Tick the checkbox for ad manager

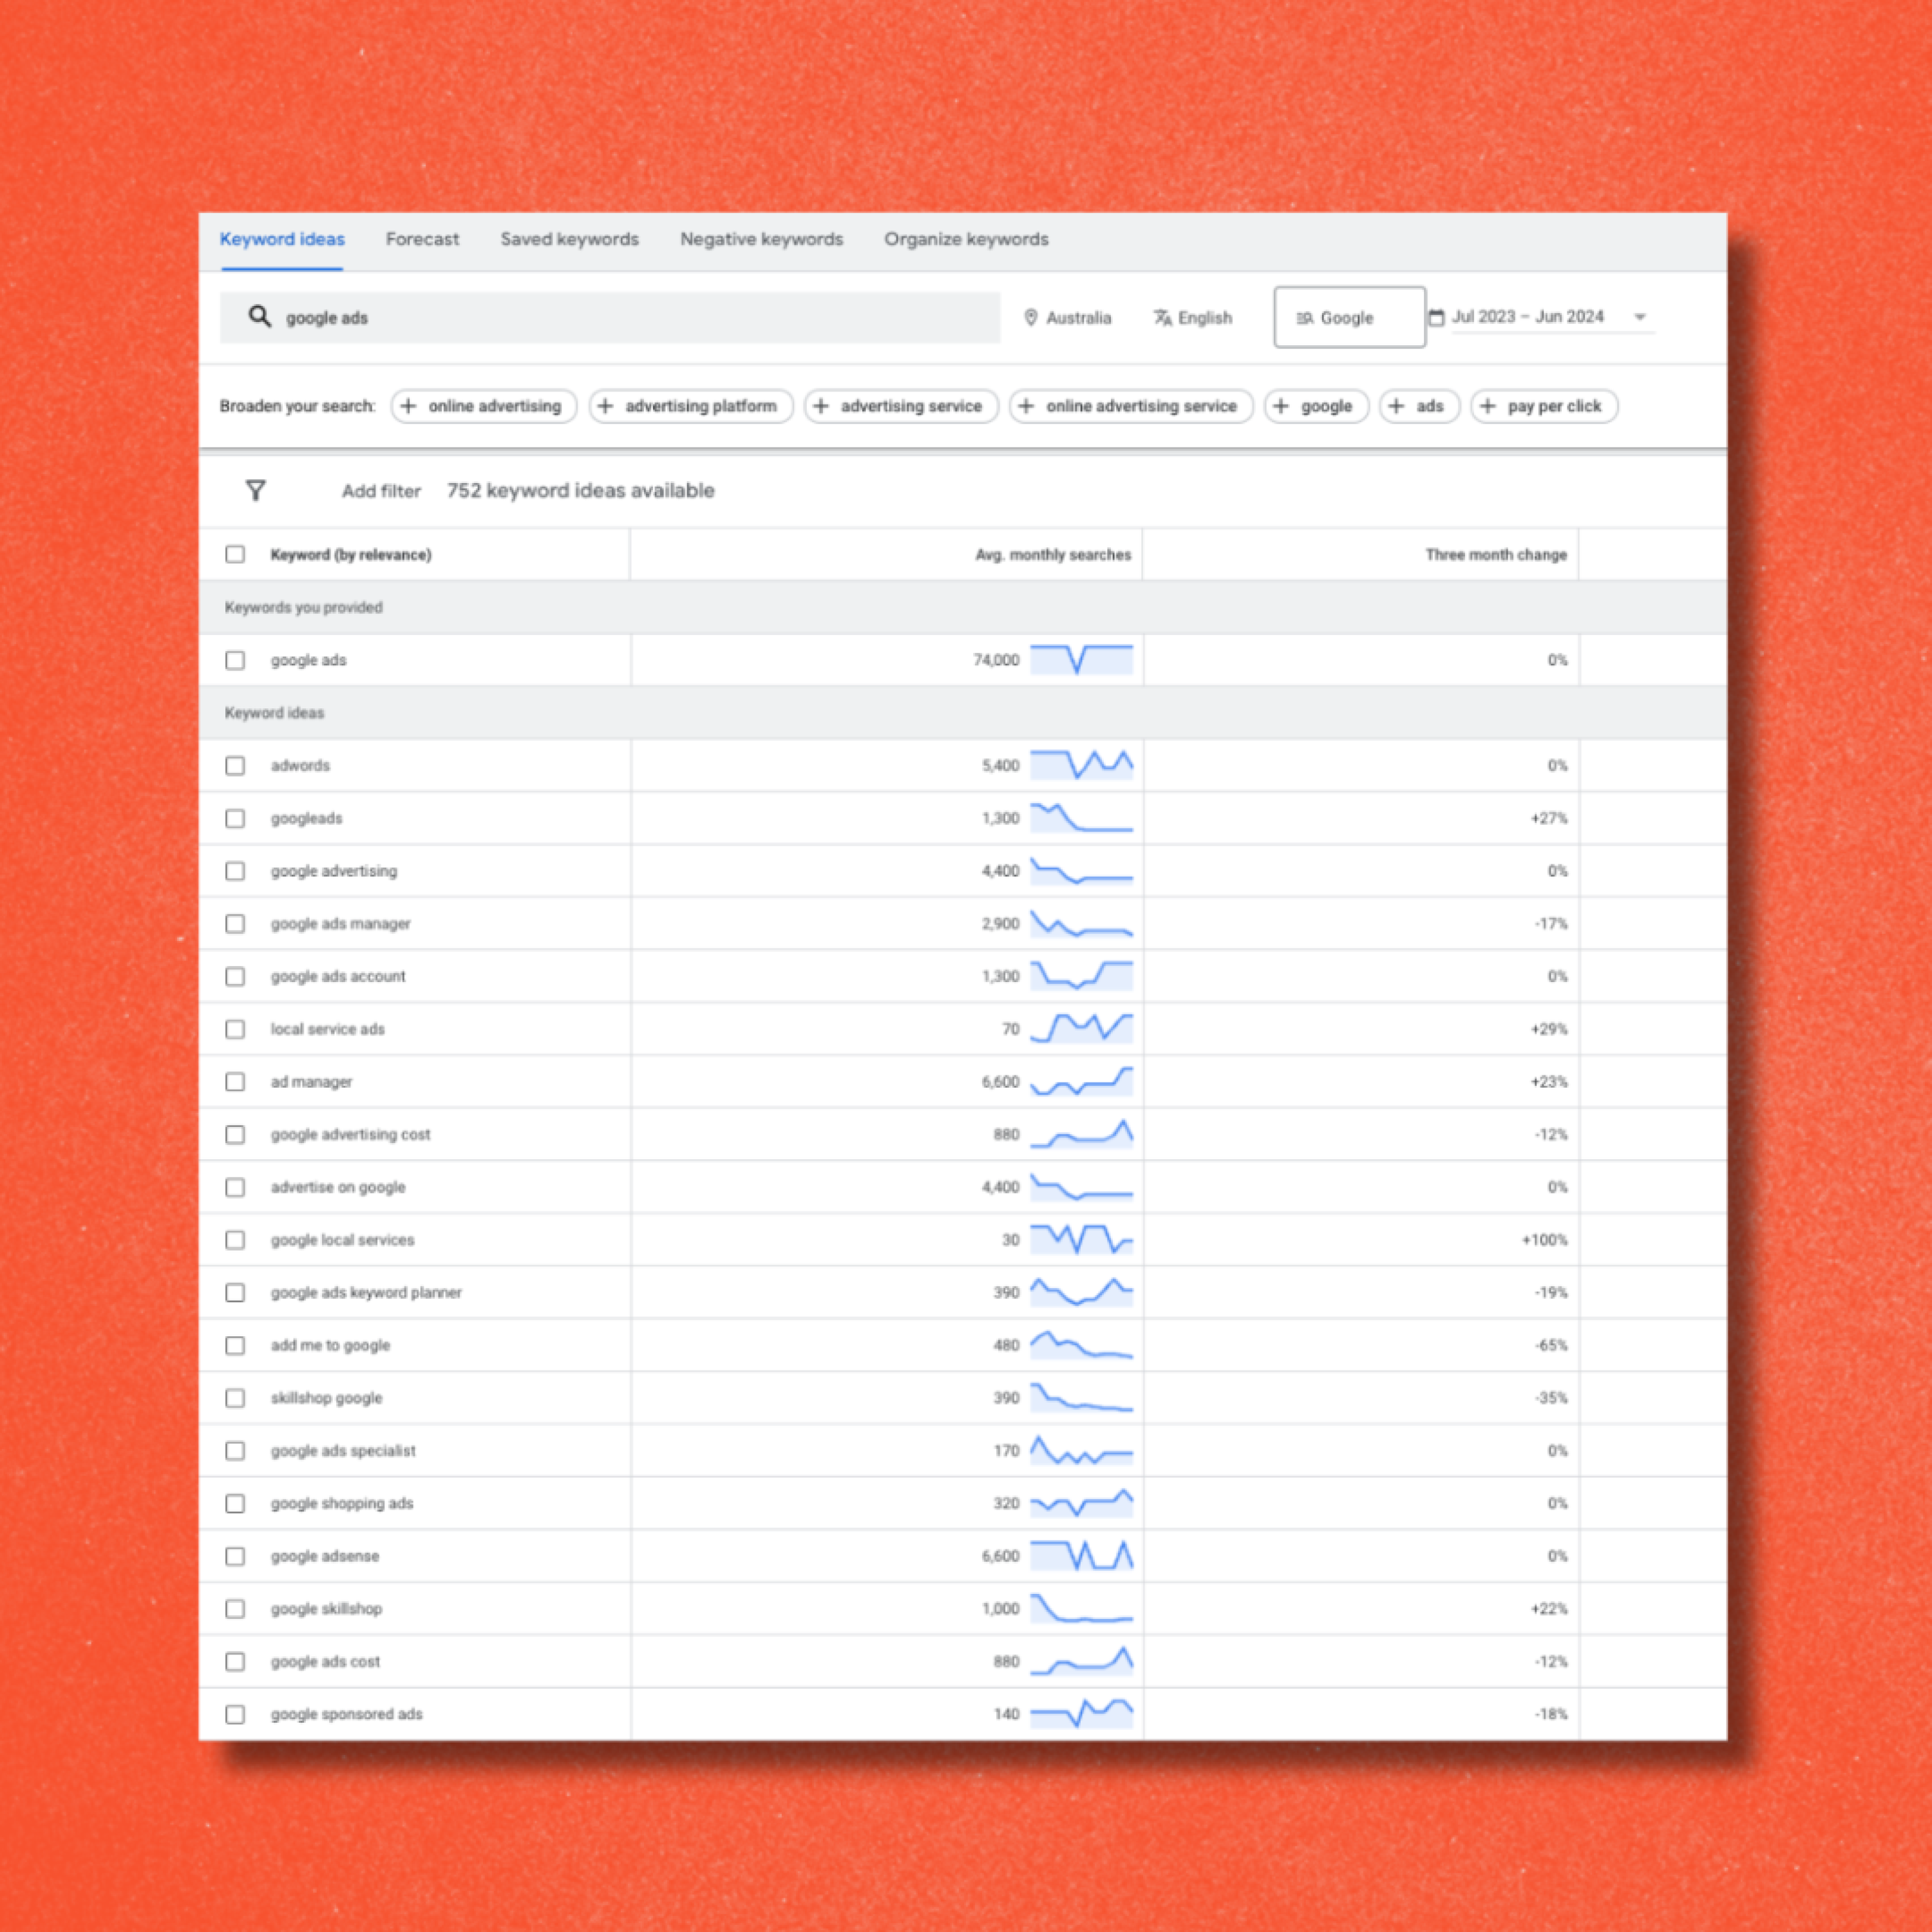(x=235, y=1081)
